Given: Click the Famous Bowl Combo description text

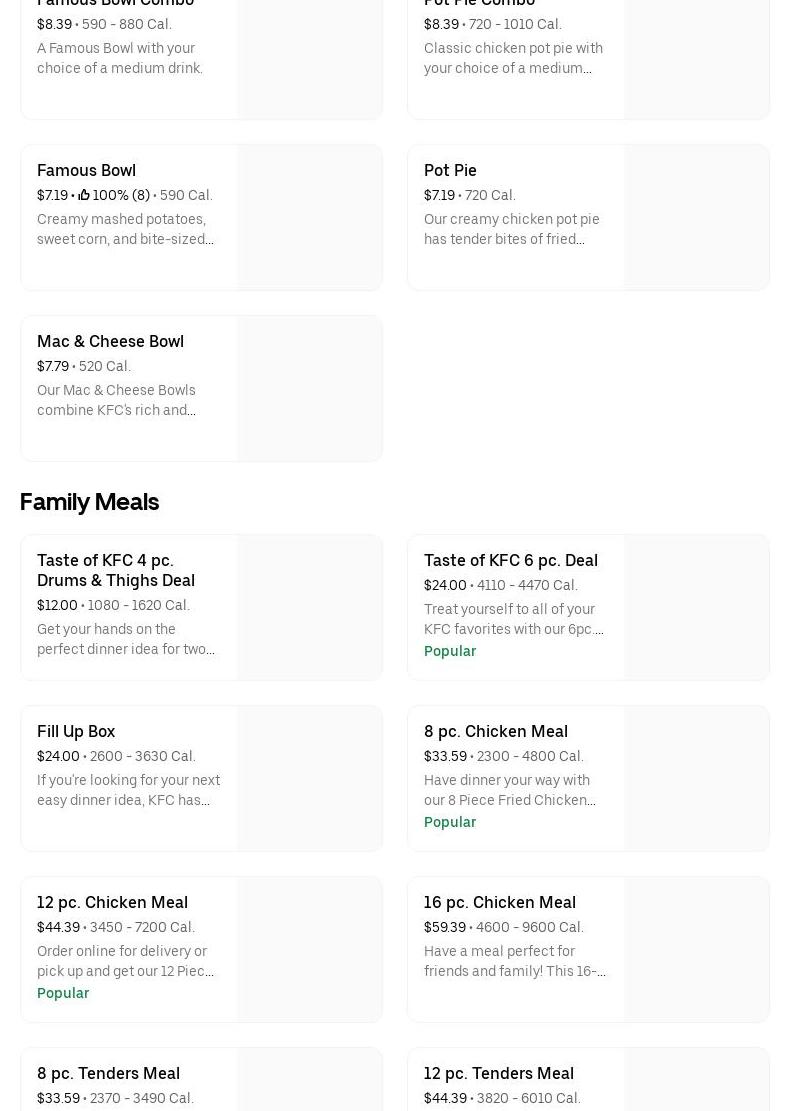Looking at the screenshot, I should (x=120, y=58).
